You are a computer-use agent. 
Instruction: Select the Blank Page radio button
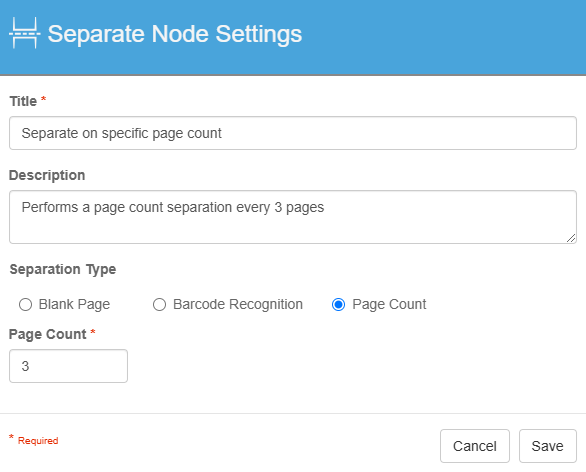(25, 305)
